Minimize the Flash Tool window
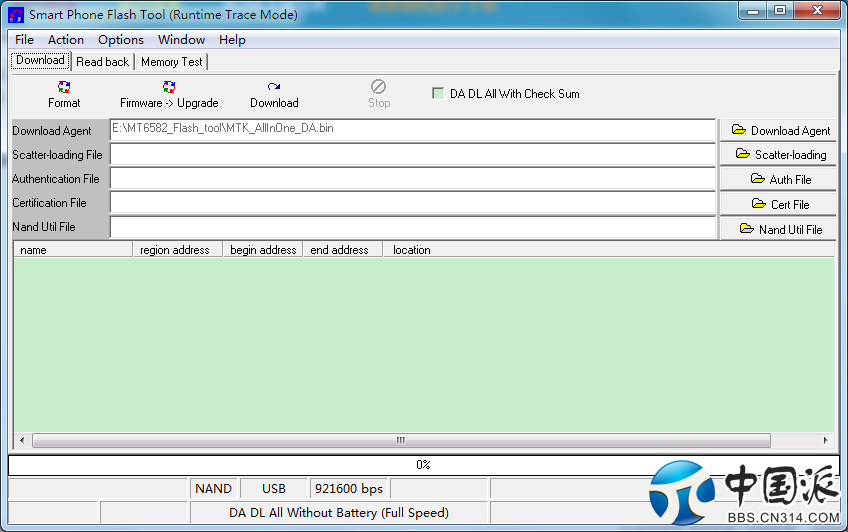848x532 pixels. 753,11
